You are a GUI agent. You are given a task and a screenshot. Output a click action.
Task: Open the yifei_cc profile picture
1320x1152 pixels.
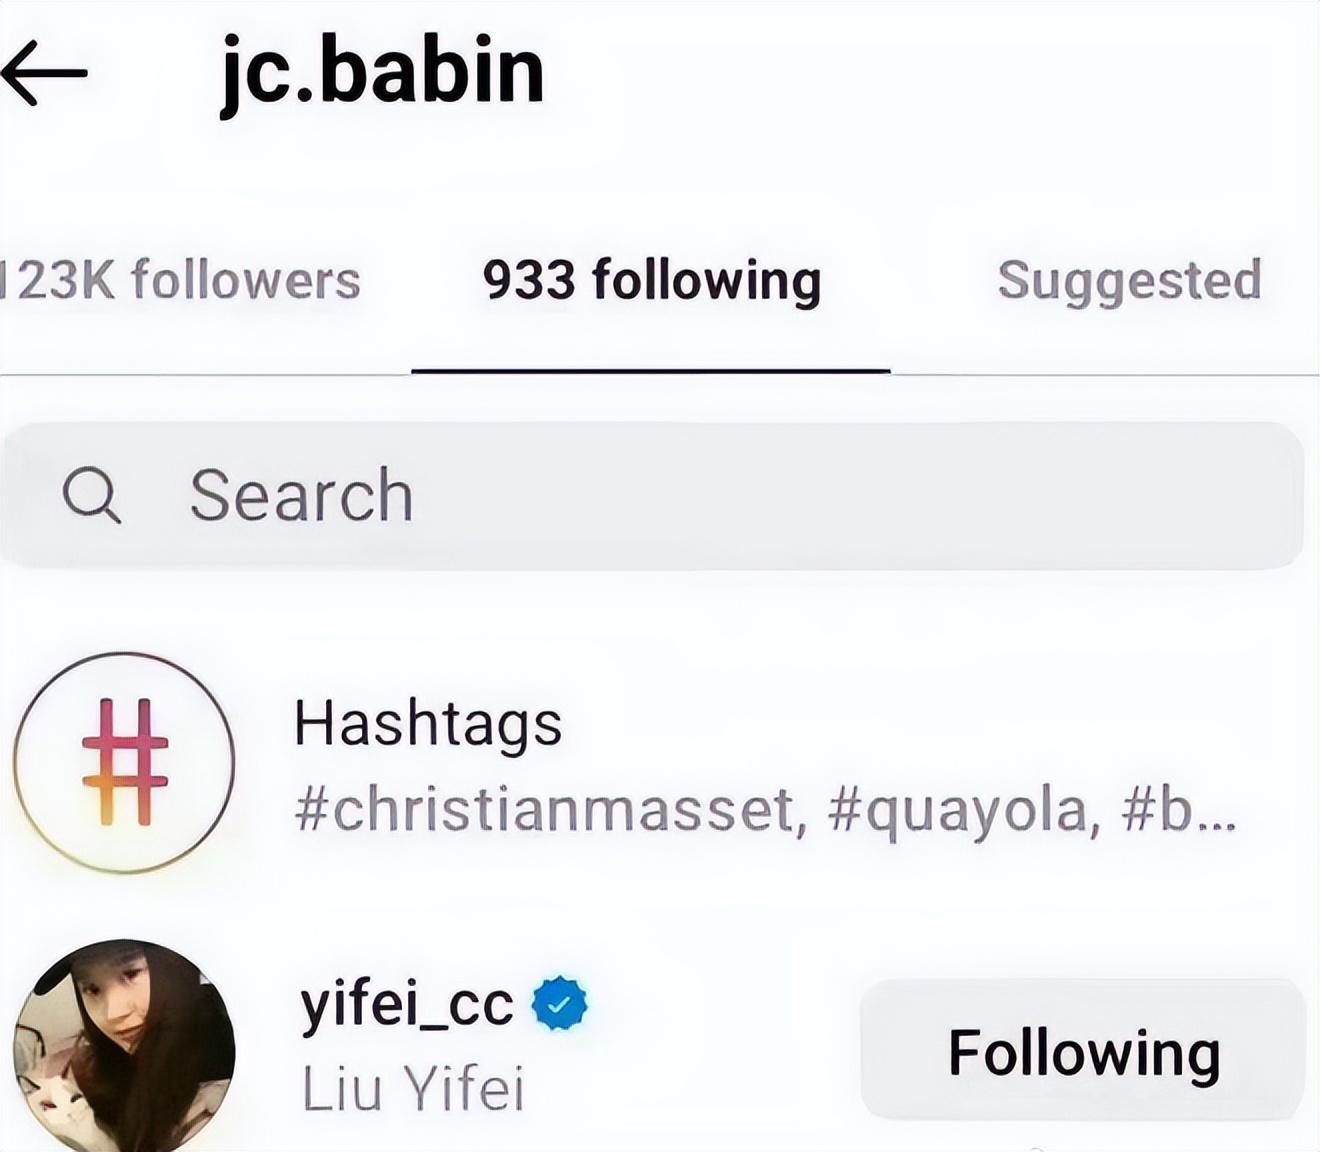(x=124, y=1046)
